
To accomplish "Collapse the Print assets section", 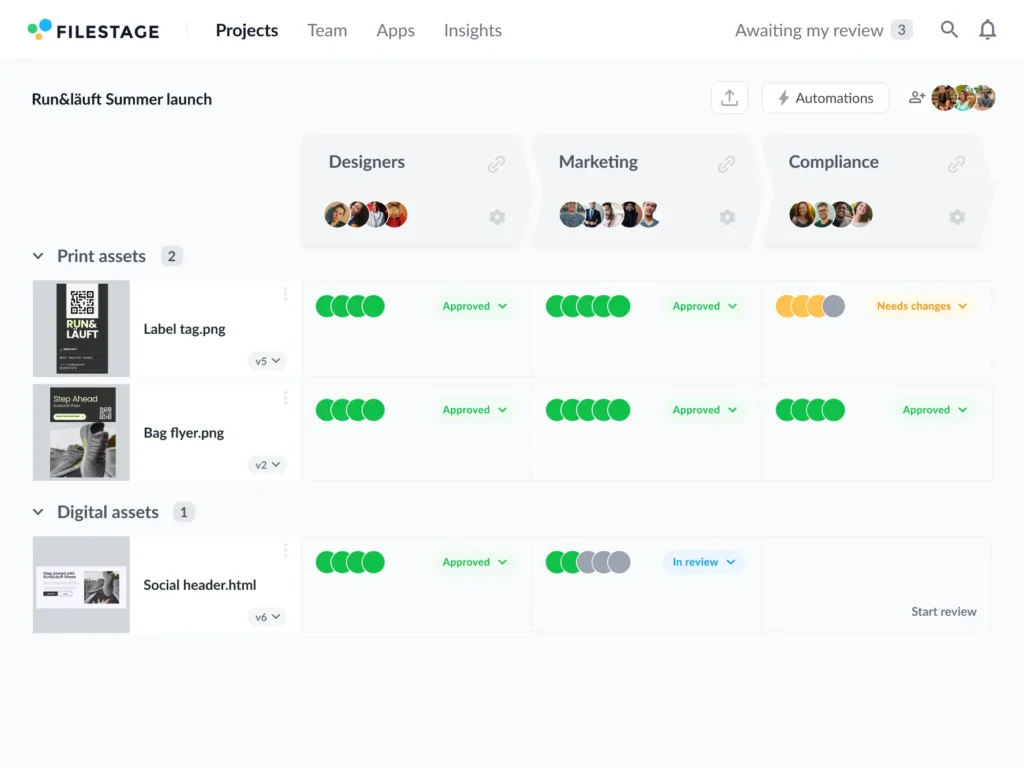I will click(x=38, y=256).
